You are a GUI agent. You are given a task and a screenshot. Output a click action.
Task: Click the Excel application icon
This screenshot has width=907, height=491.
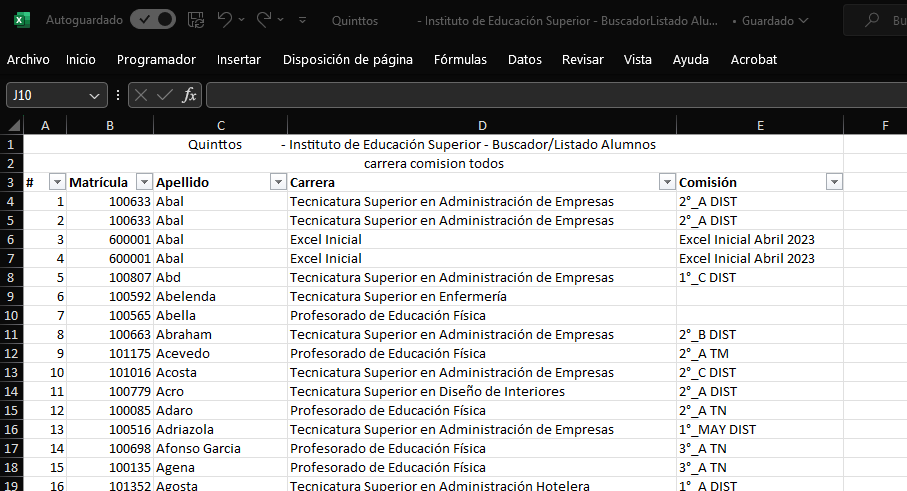21,20
